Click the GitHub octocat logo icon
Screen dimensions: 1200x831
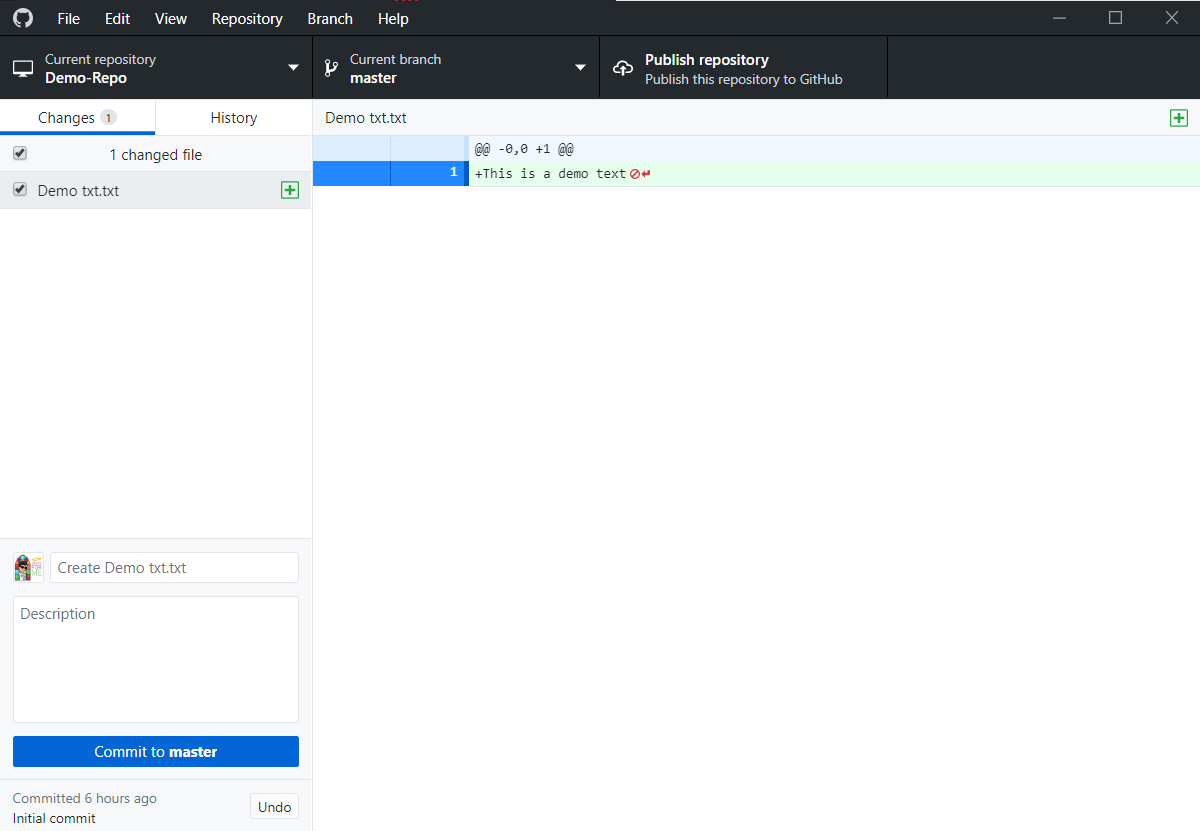pyautogui.click(x=22, y=17)
